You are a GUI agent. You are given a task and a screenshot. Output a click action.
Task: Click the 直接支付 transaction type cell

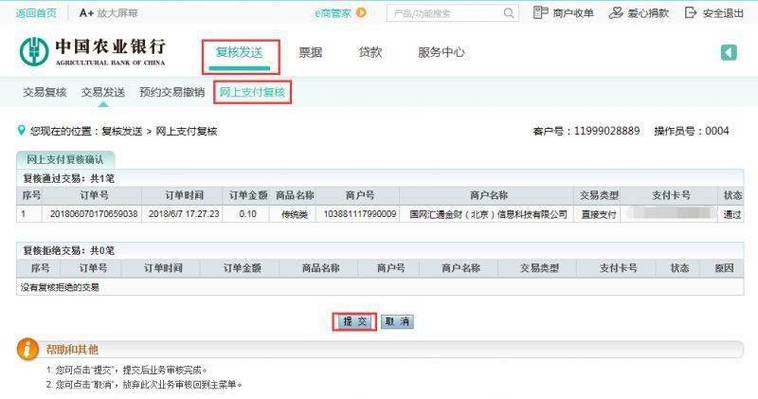(598, 214)
